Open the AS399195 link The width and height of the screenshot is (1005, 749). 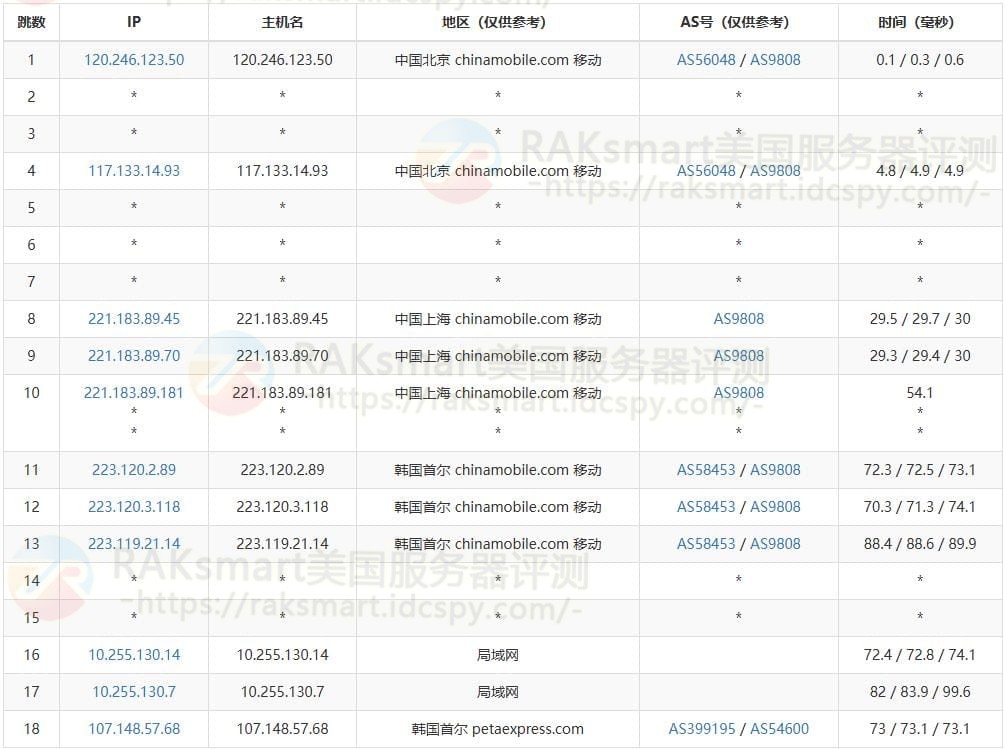click(702, 729)
